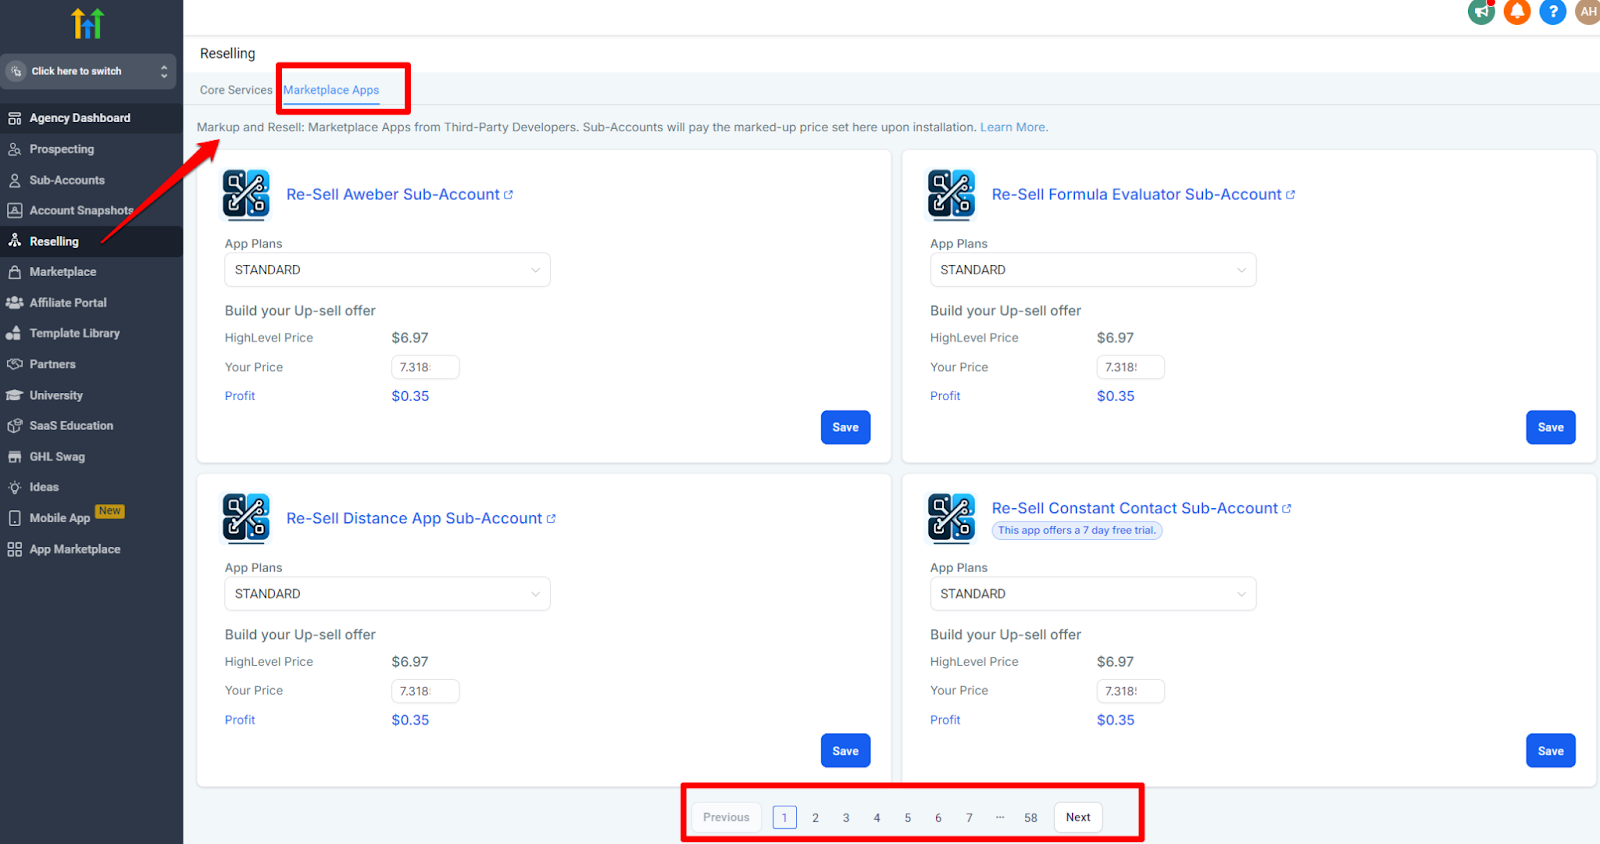Viewport: 1600px width, 844px height.
Task: Click the Formula Evaluator app icon
Action: 951,194
